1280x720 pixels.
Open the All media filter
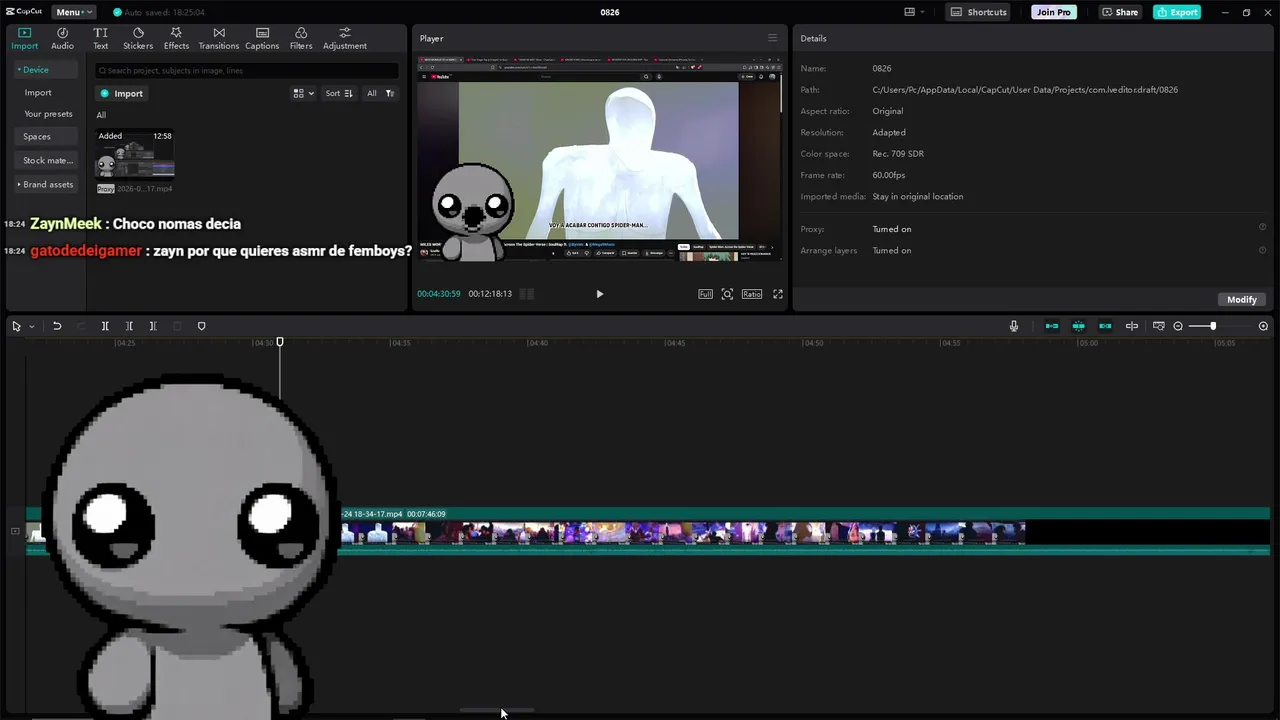pyautogui.click(x=380, y=94)
